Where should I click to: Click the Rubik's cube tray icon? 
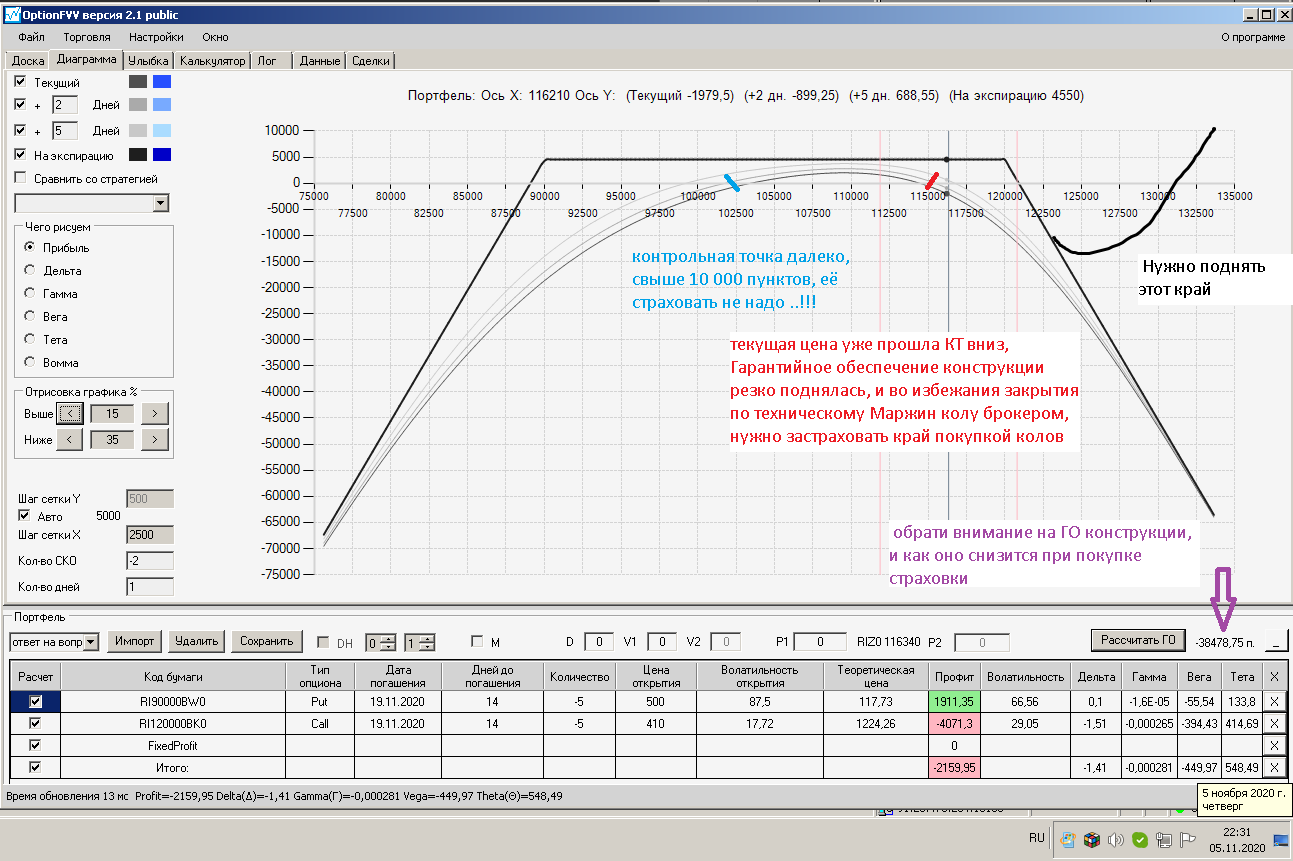pyautogui.click(x=1092, y=840)
